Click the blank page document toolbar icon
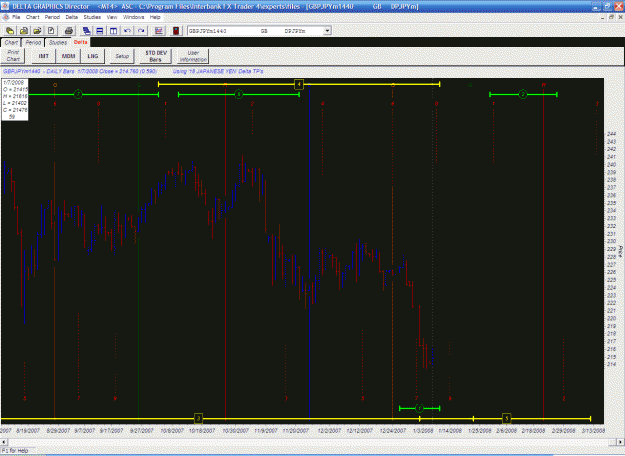The image size is (625, 456). tap(51, 31)
